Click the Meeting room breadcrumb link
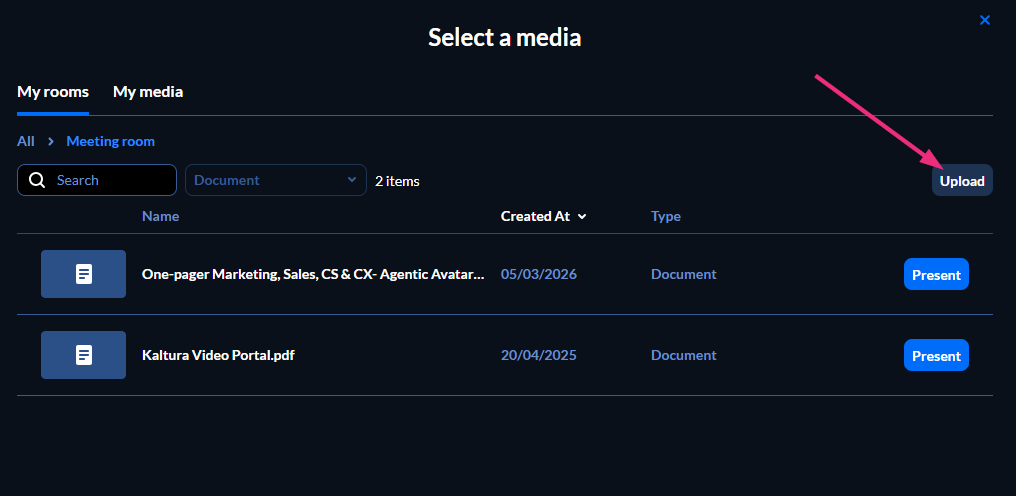This screenshot has width=1016, height=496. (x=111, y=141)
